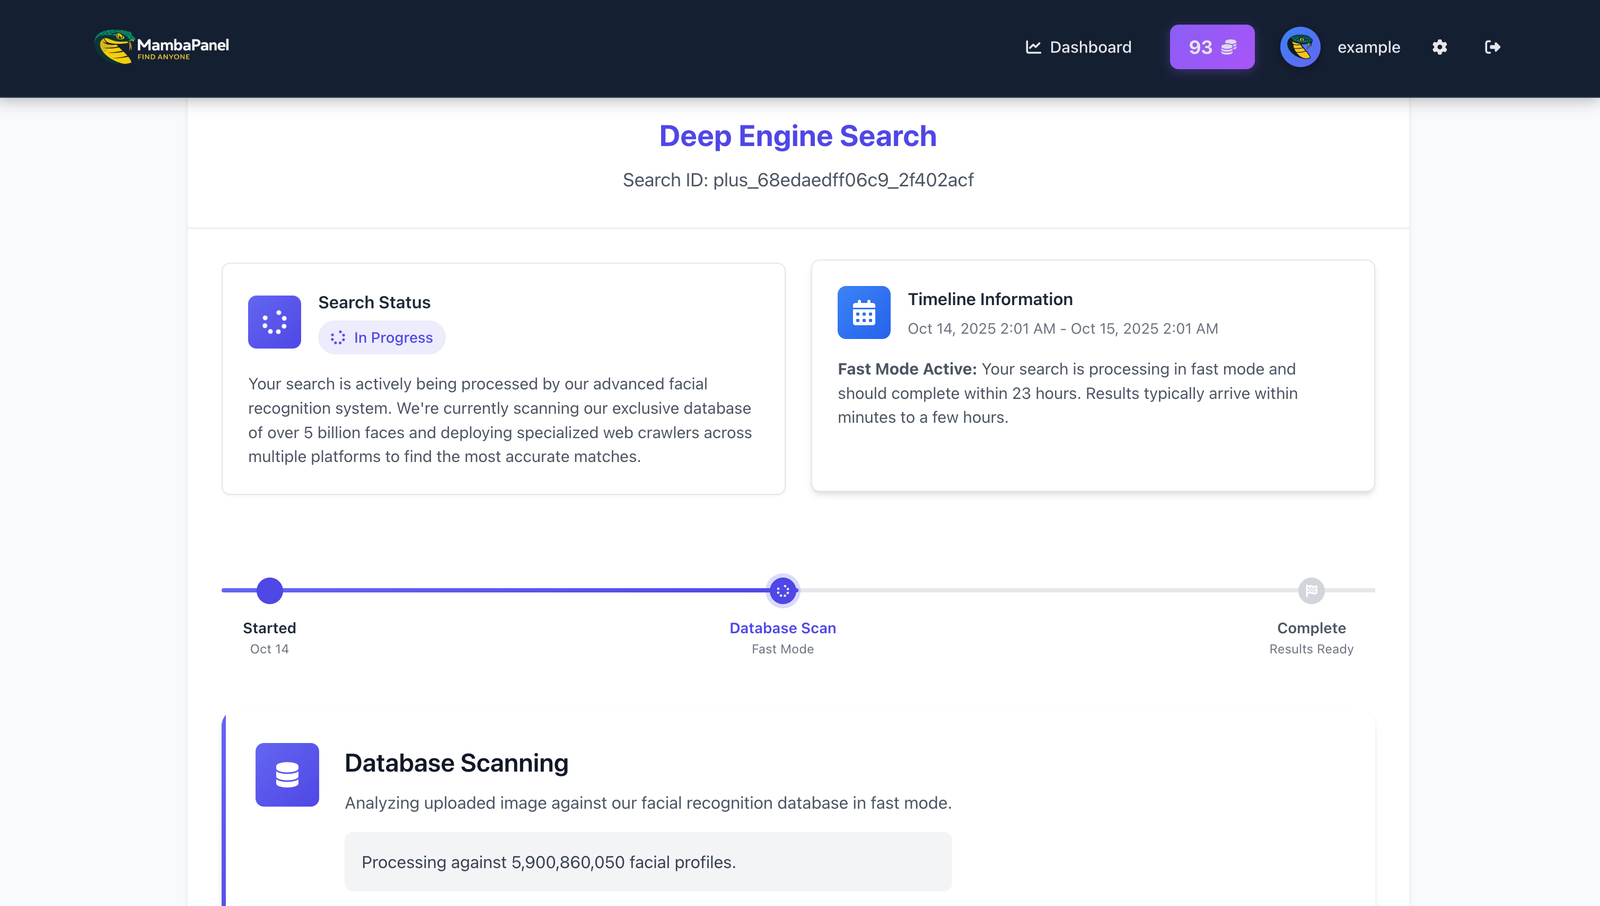Click the 93 credits balance button

click(1211, 47)
